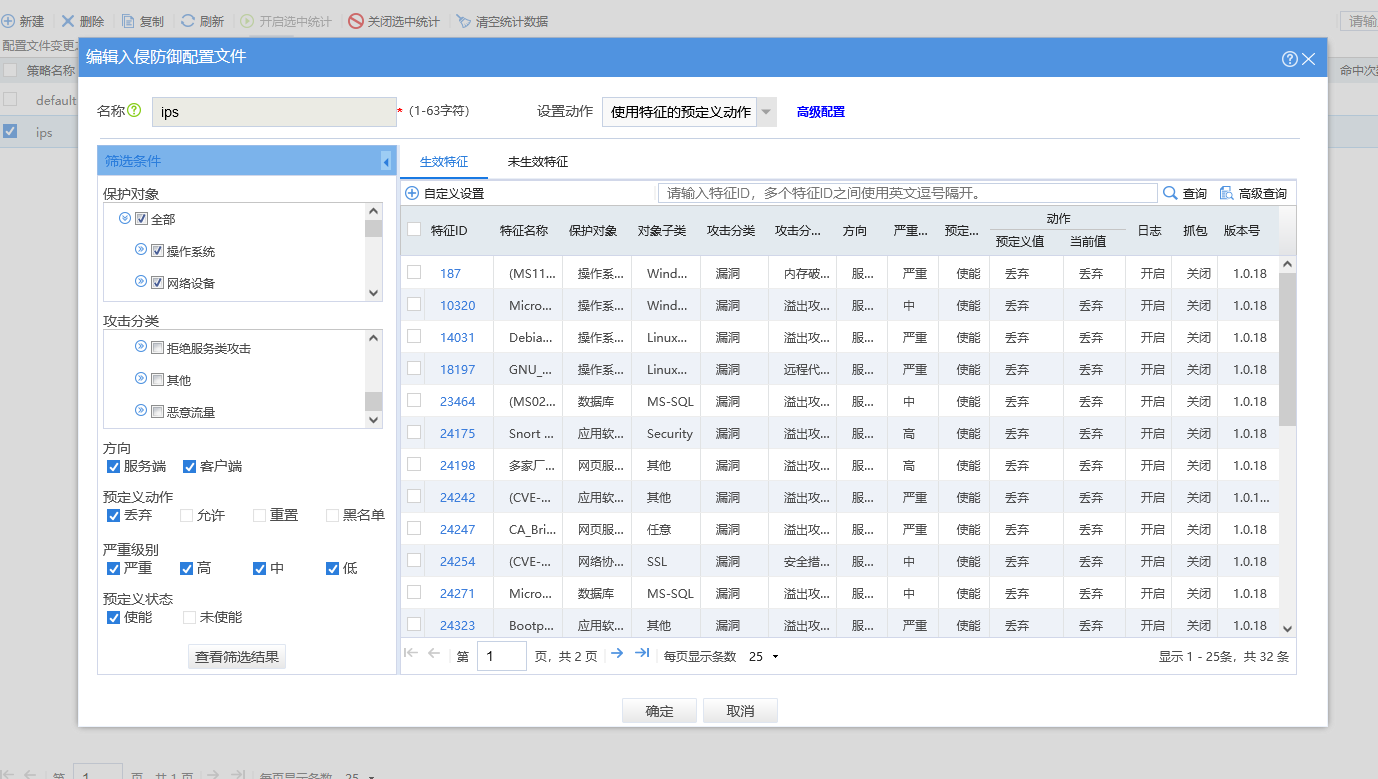Open the 高级配置 link
The height and width of the screenshot is (779, 1378).
click(x=820, y=112)
